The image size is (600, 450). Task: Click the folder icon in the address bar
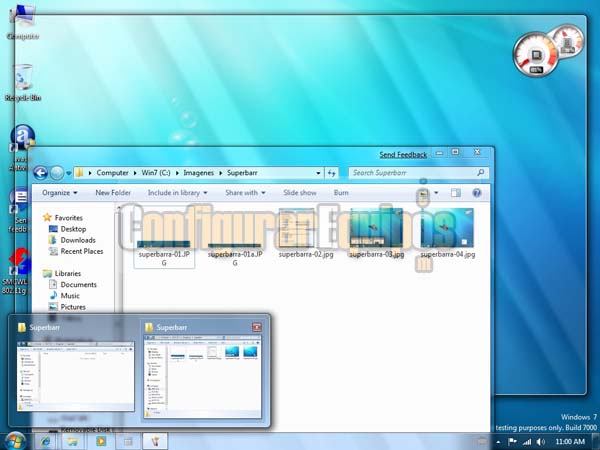click(x=79, y=173)
